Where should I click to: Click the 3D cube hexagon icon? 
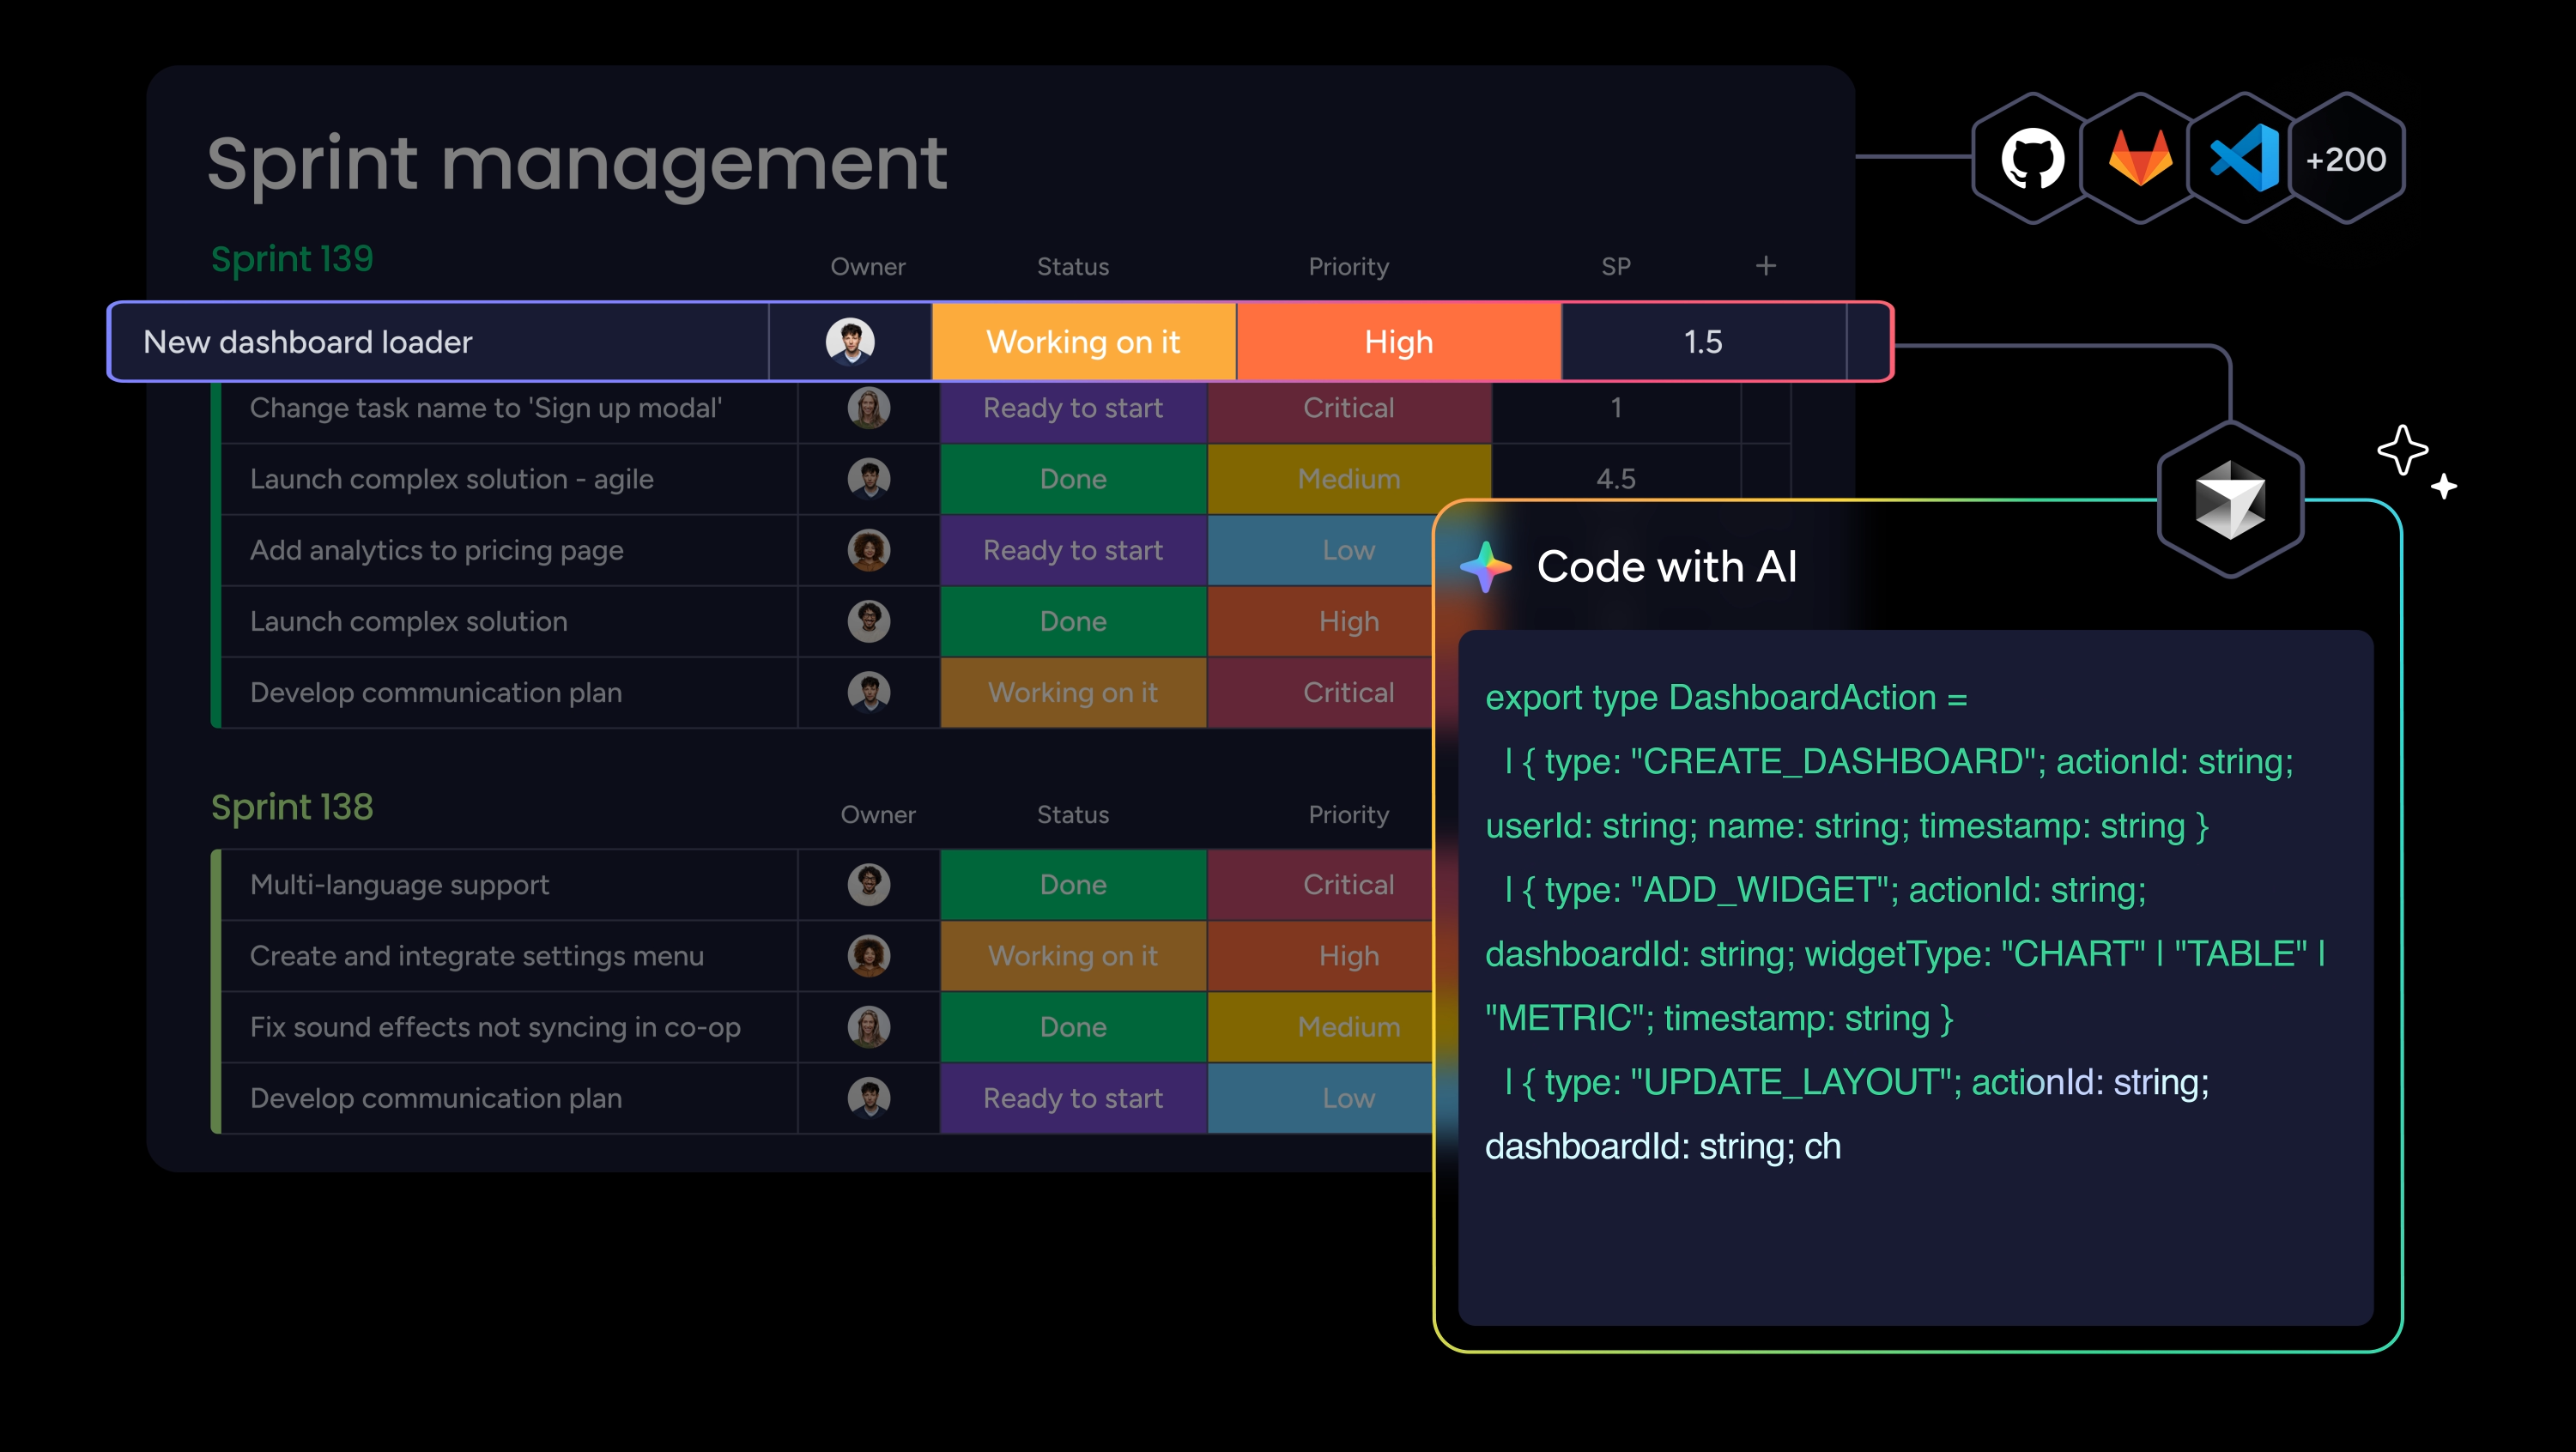coord(2230,500)
